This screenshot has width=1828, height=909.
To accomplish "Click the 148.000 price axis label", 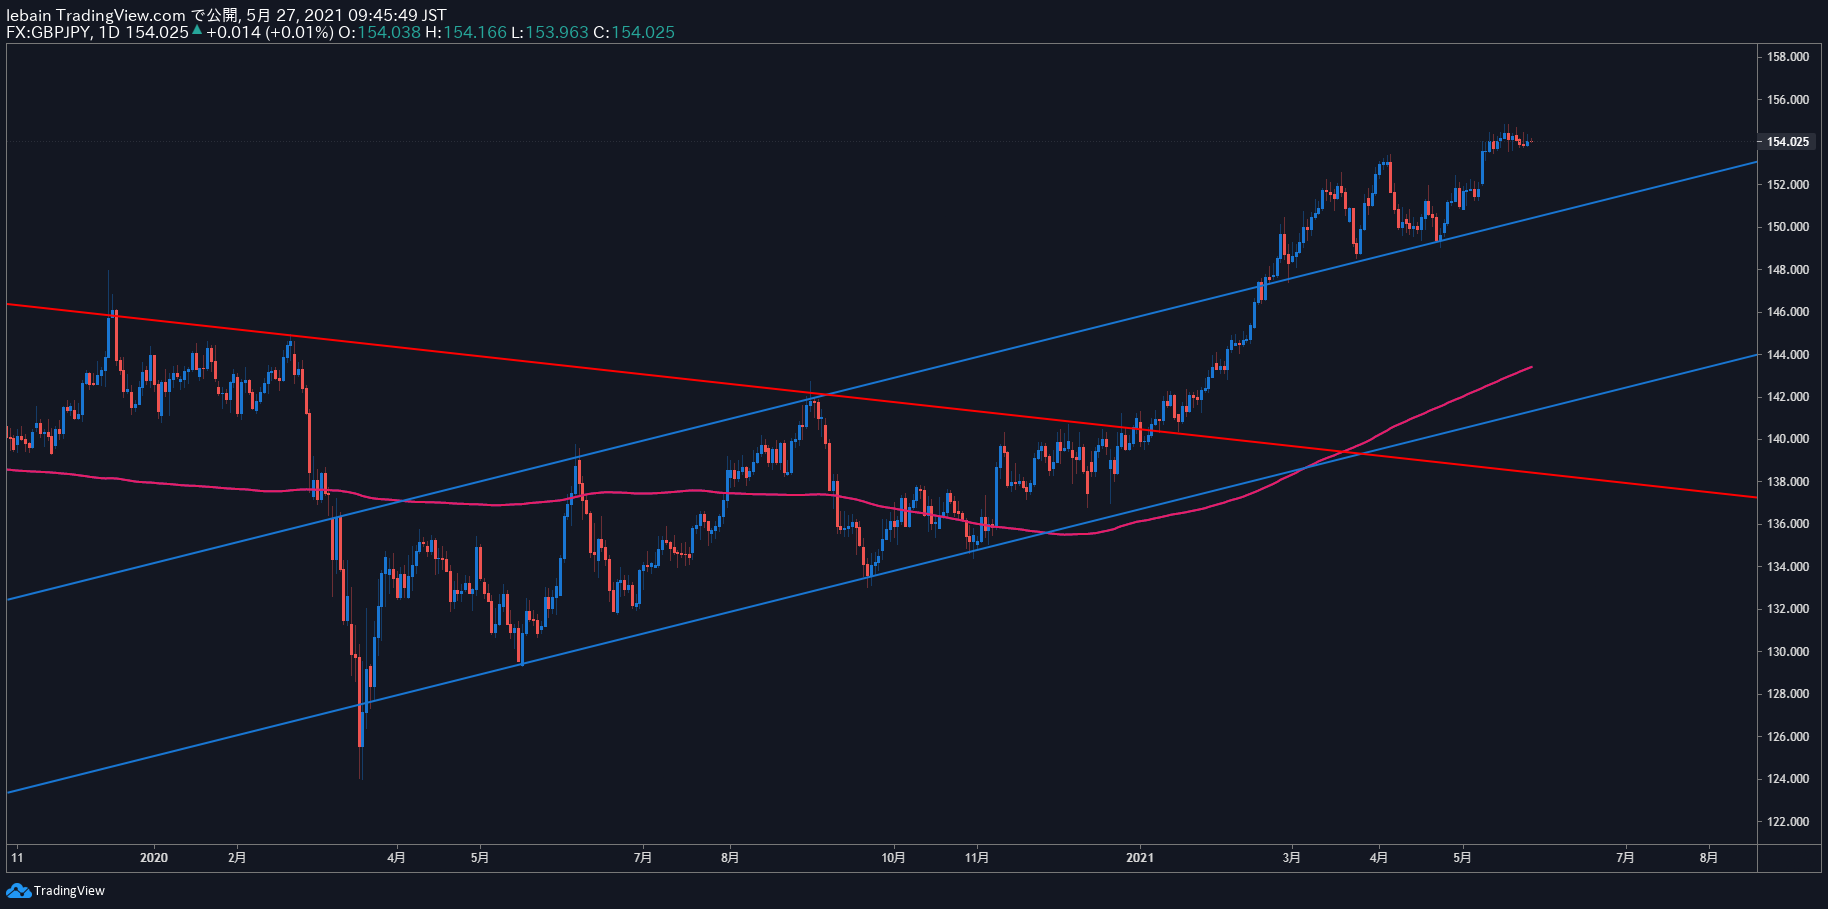I will (x=1788, y=270).
